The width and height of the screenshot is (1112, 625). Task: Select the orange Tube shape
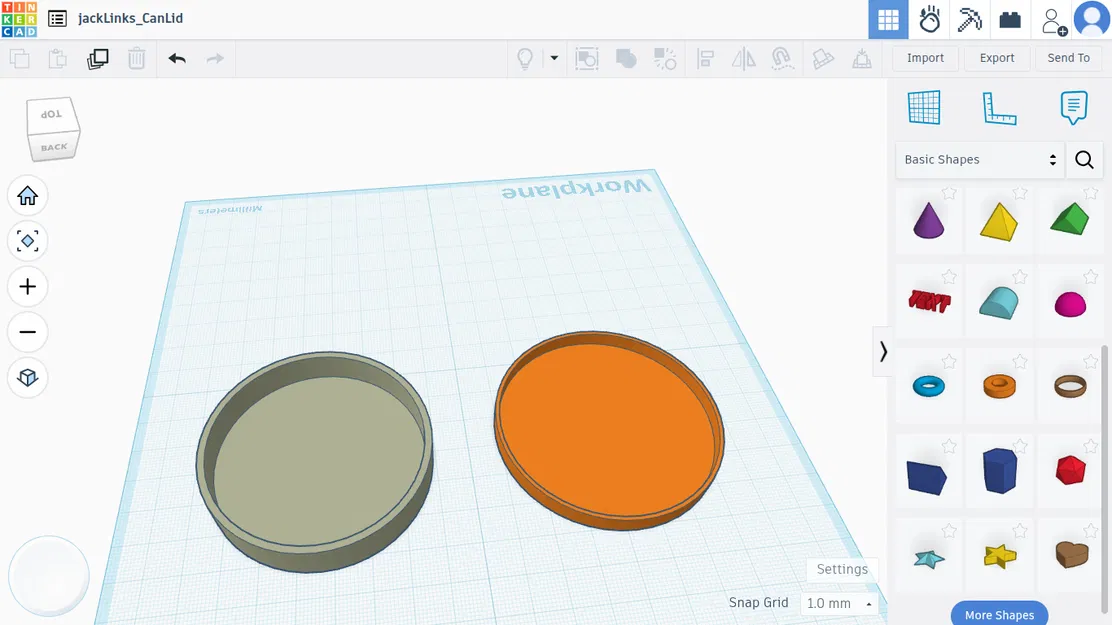click(999, 387)
